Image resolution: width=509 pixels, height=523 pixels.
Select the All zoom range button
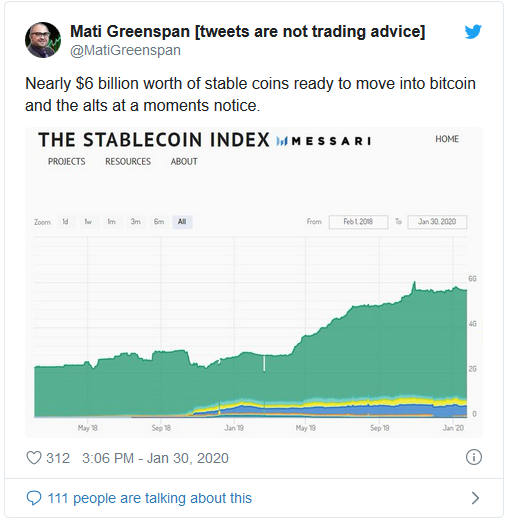[x=182, y=222]
